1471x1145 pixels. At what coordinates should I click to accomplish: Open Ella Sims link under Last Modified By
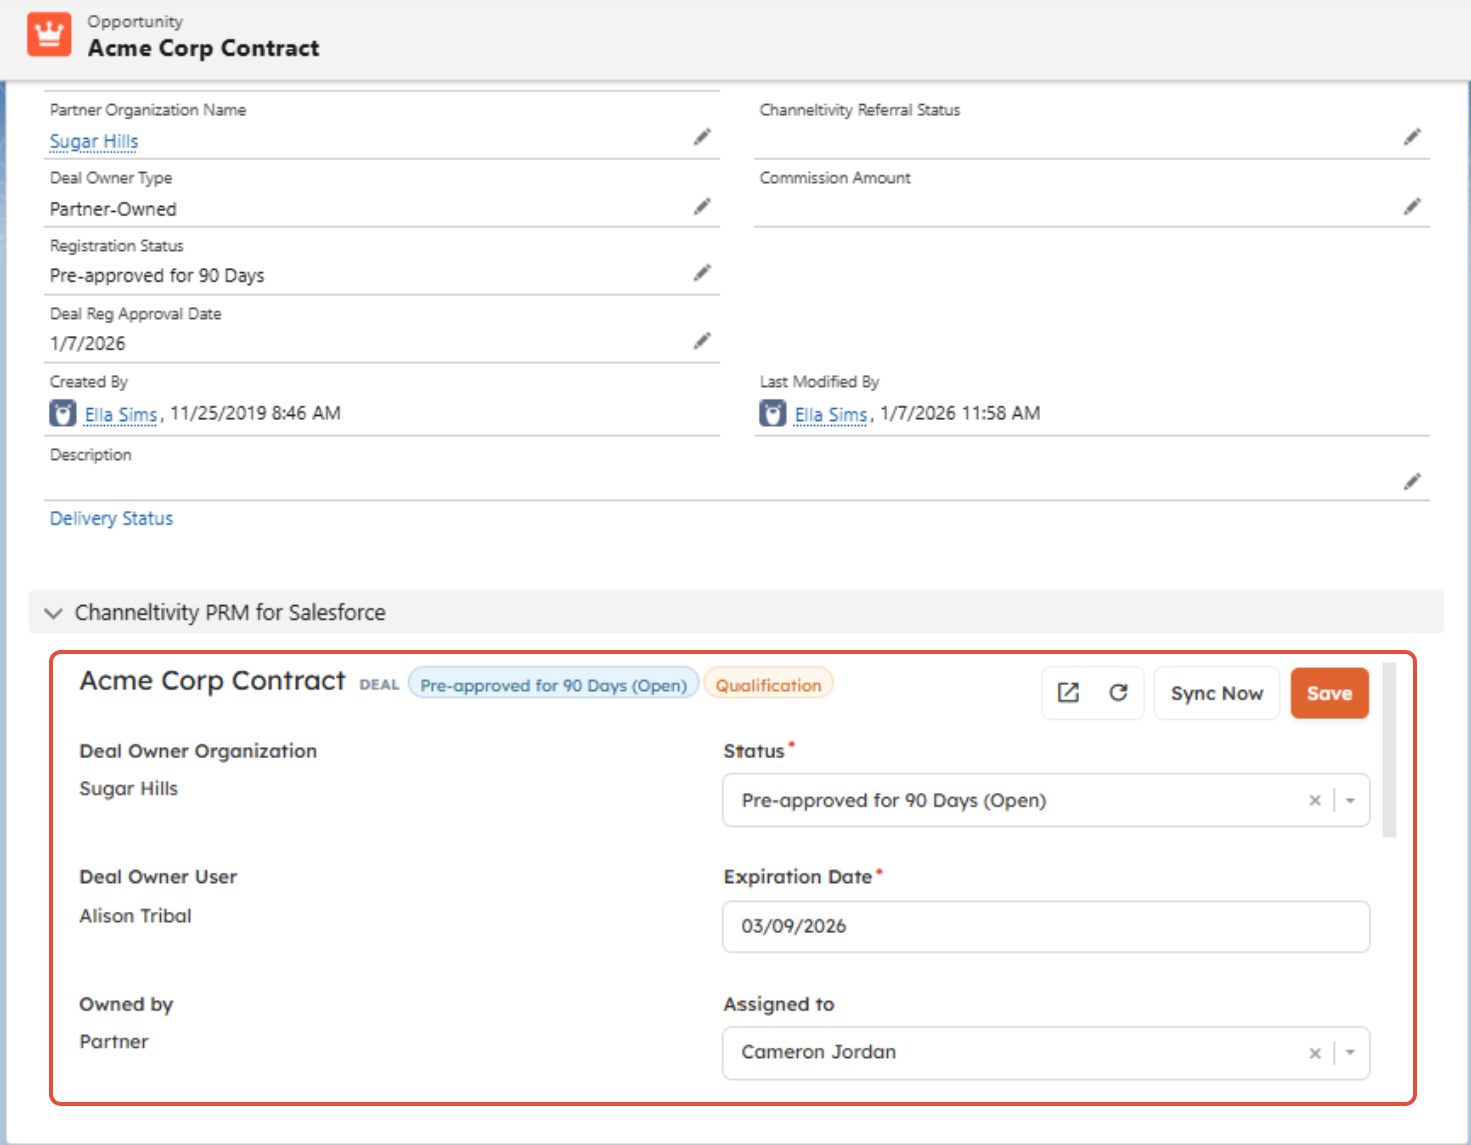pyautogui.click(x=831, y=414)
